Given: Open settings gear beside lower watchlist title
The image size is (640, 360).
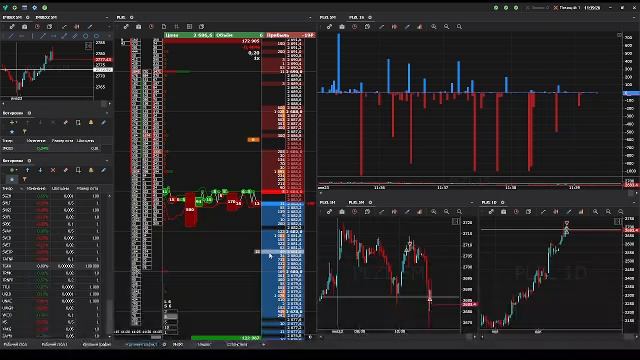Looking at the screenshot, I should click(29, 161).
